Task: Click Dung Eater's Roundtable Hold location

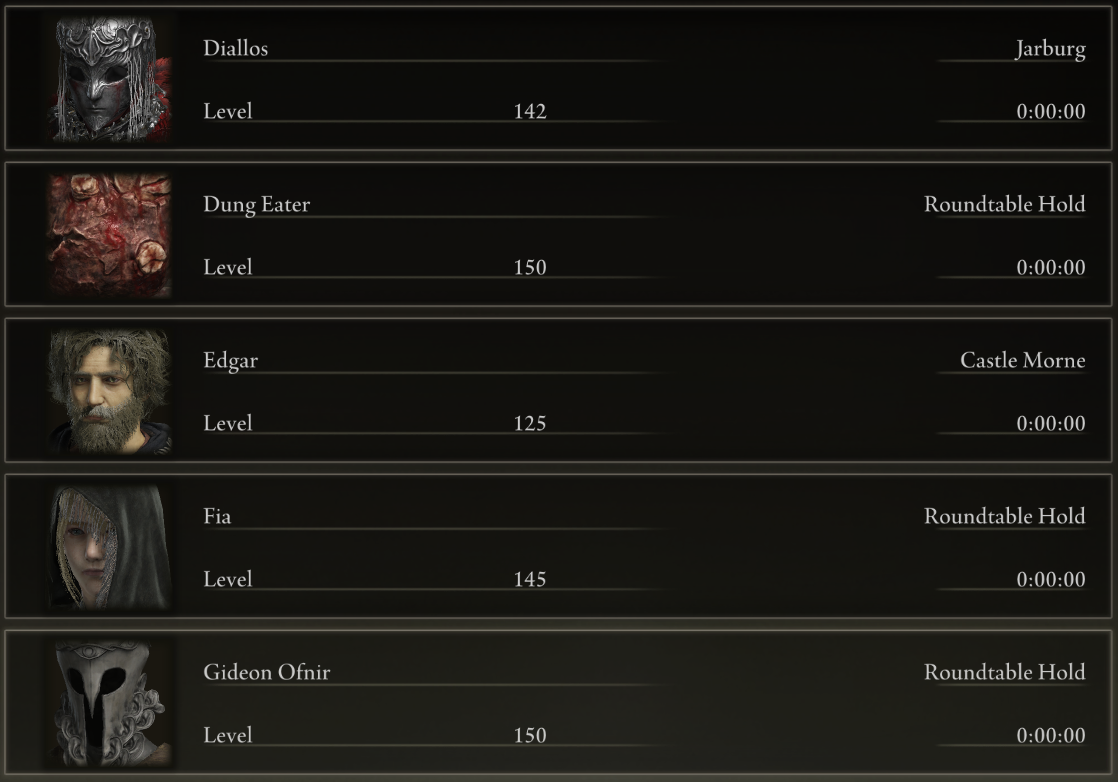Action: 1005,204
